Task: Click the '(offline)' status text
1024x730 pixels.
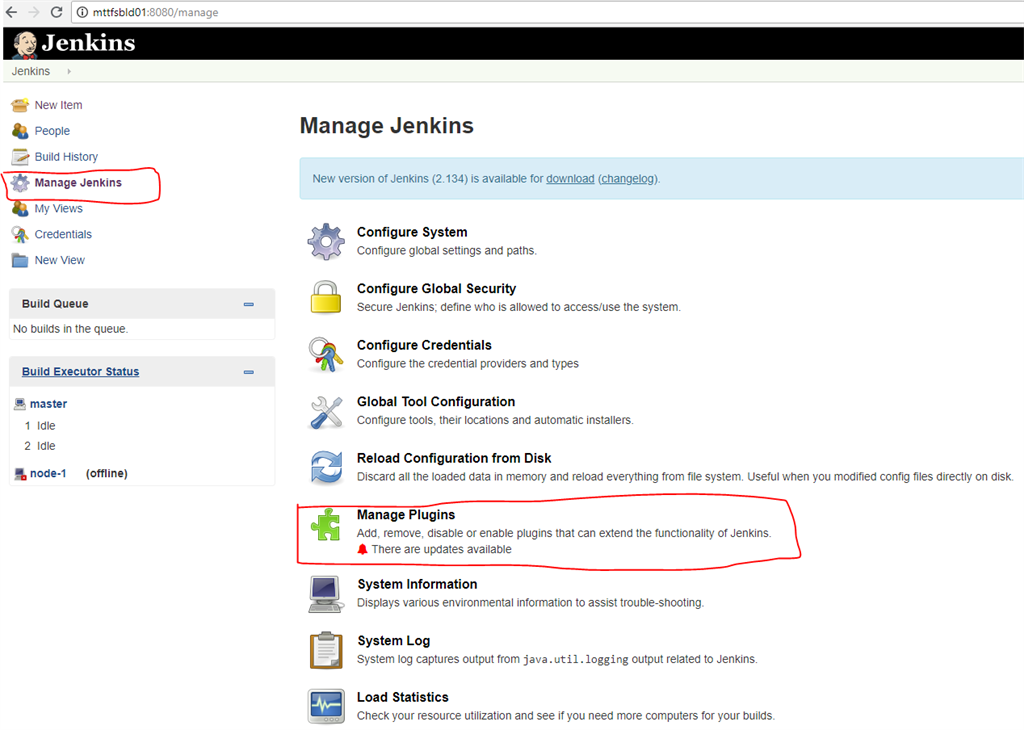Action: [x=106, y=473]
